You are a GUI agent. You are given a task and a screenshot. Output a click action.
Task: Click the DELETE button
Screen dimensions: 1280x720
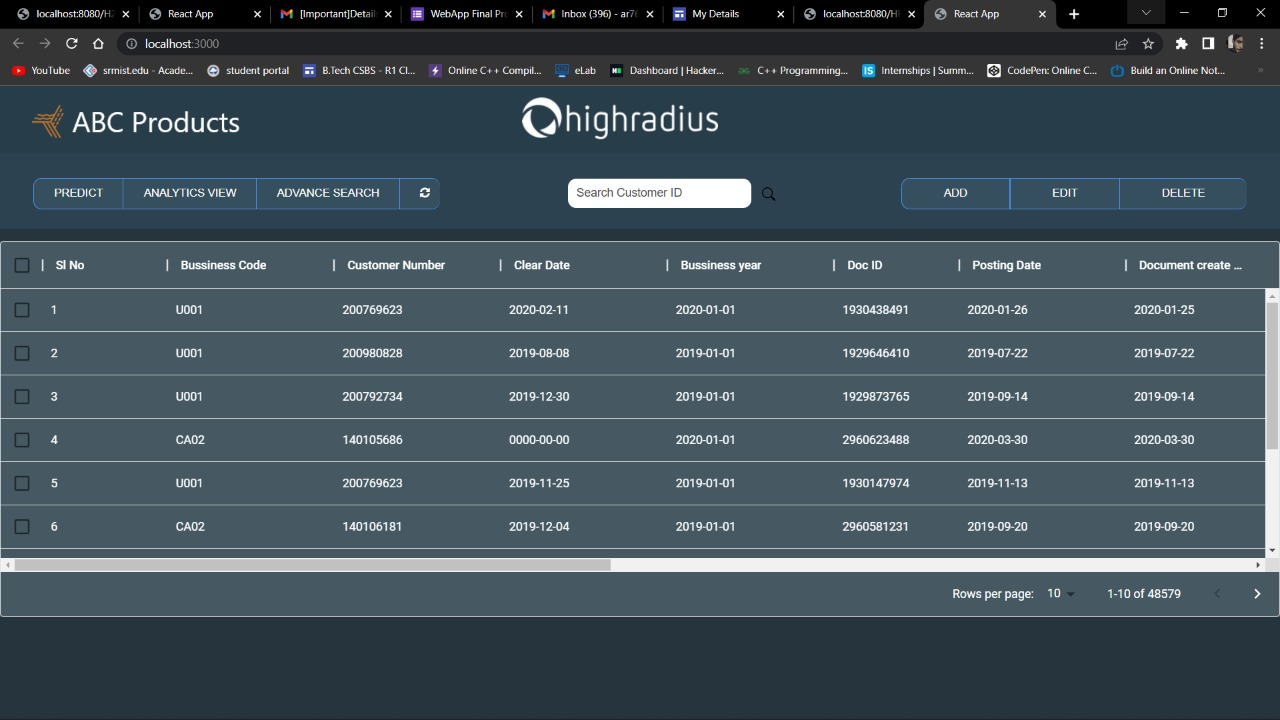tap(1182, 193)
